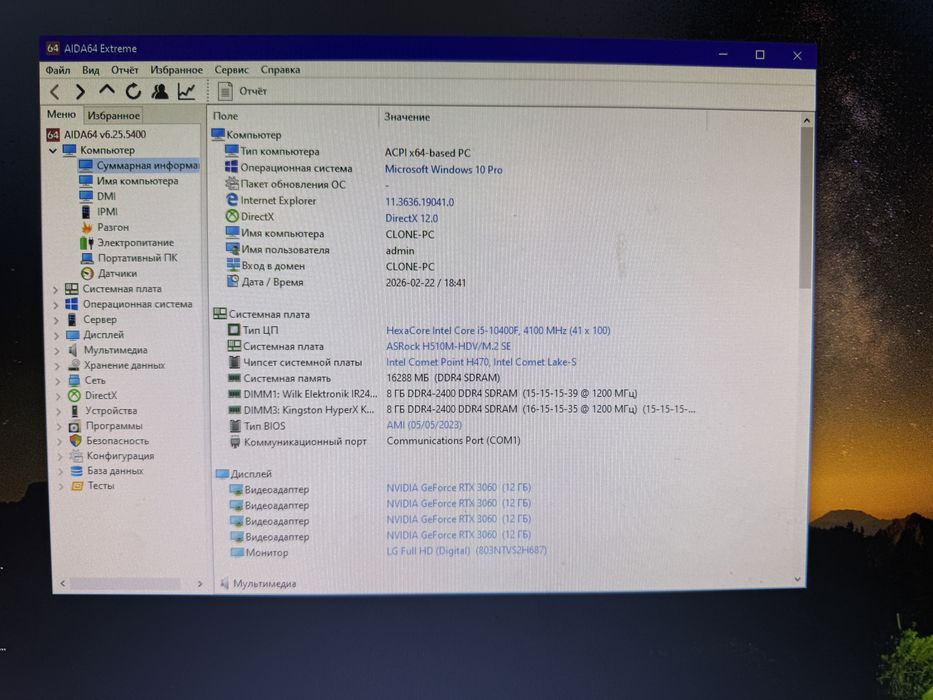933x700 pixels.
Task: Expand the Мультимедиа tree node in sidebar
Action: [58, 351]
